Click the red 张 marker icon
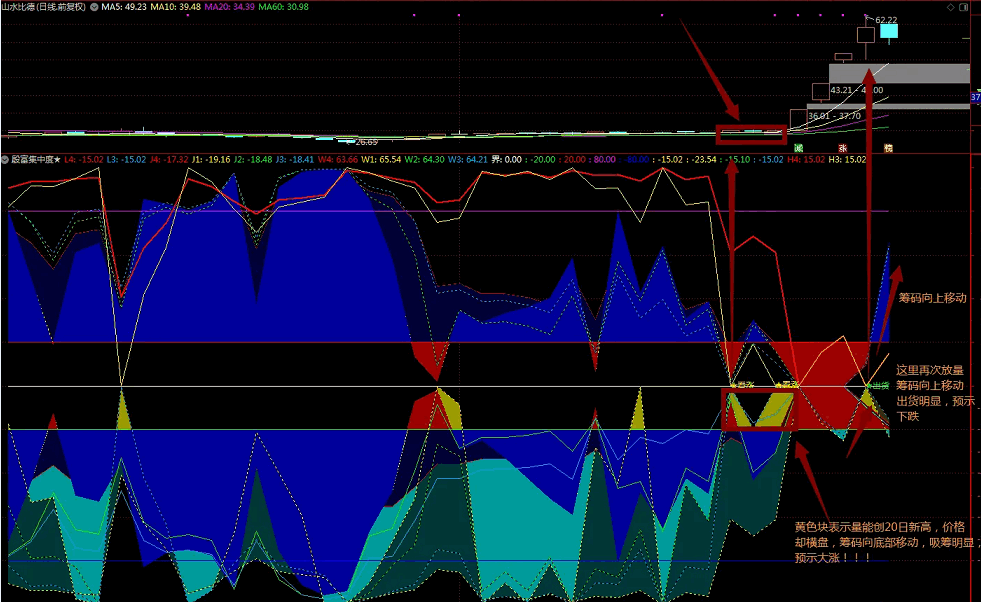Image resolution: width=981 pixels, height=602 pixels. point(843,148)
